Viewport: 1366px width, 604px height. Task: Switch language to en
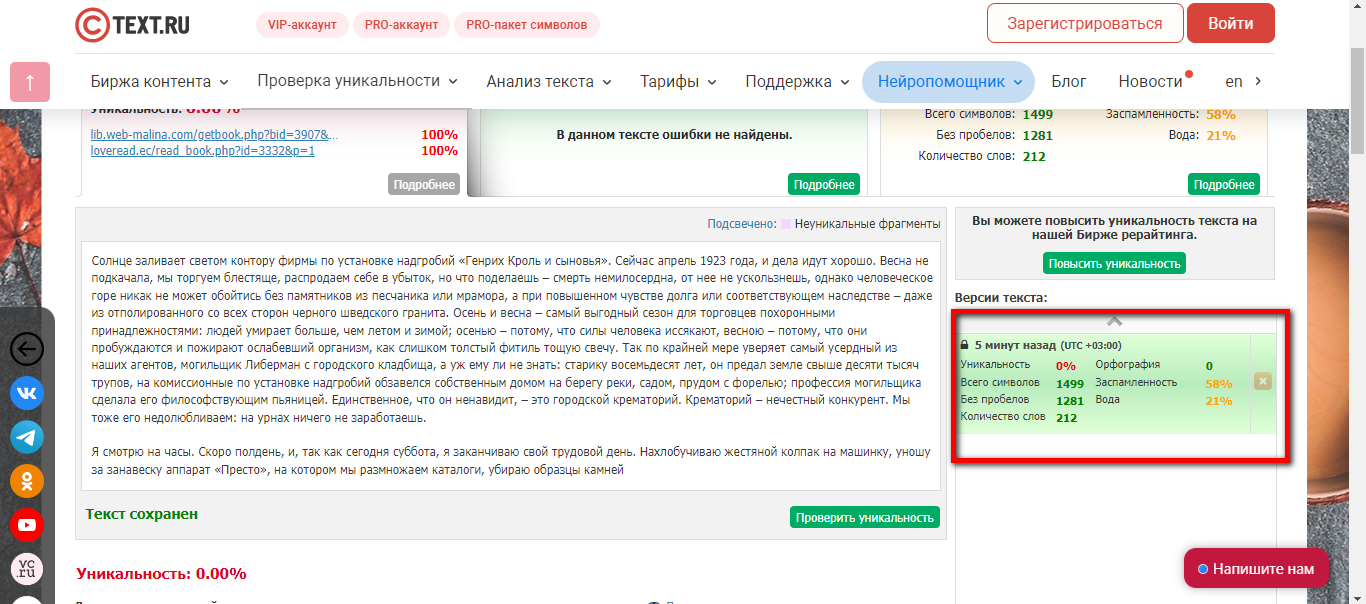(1233, 82)
